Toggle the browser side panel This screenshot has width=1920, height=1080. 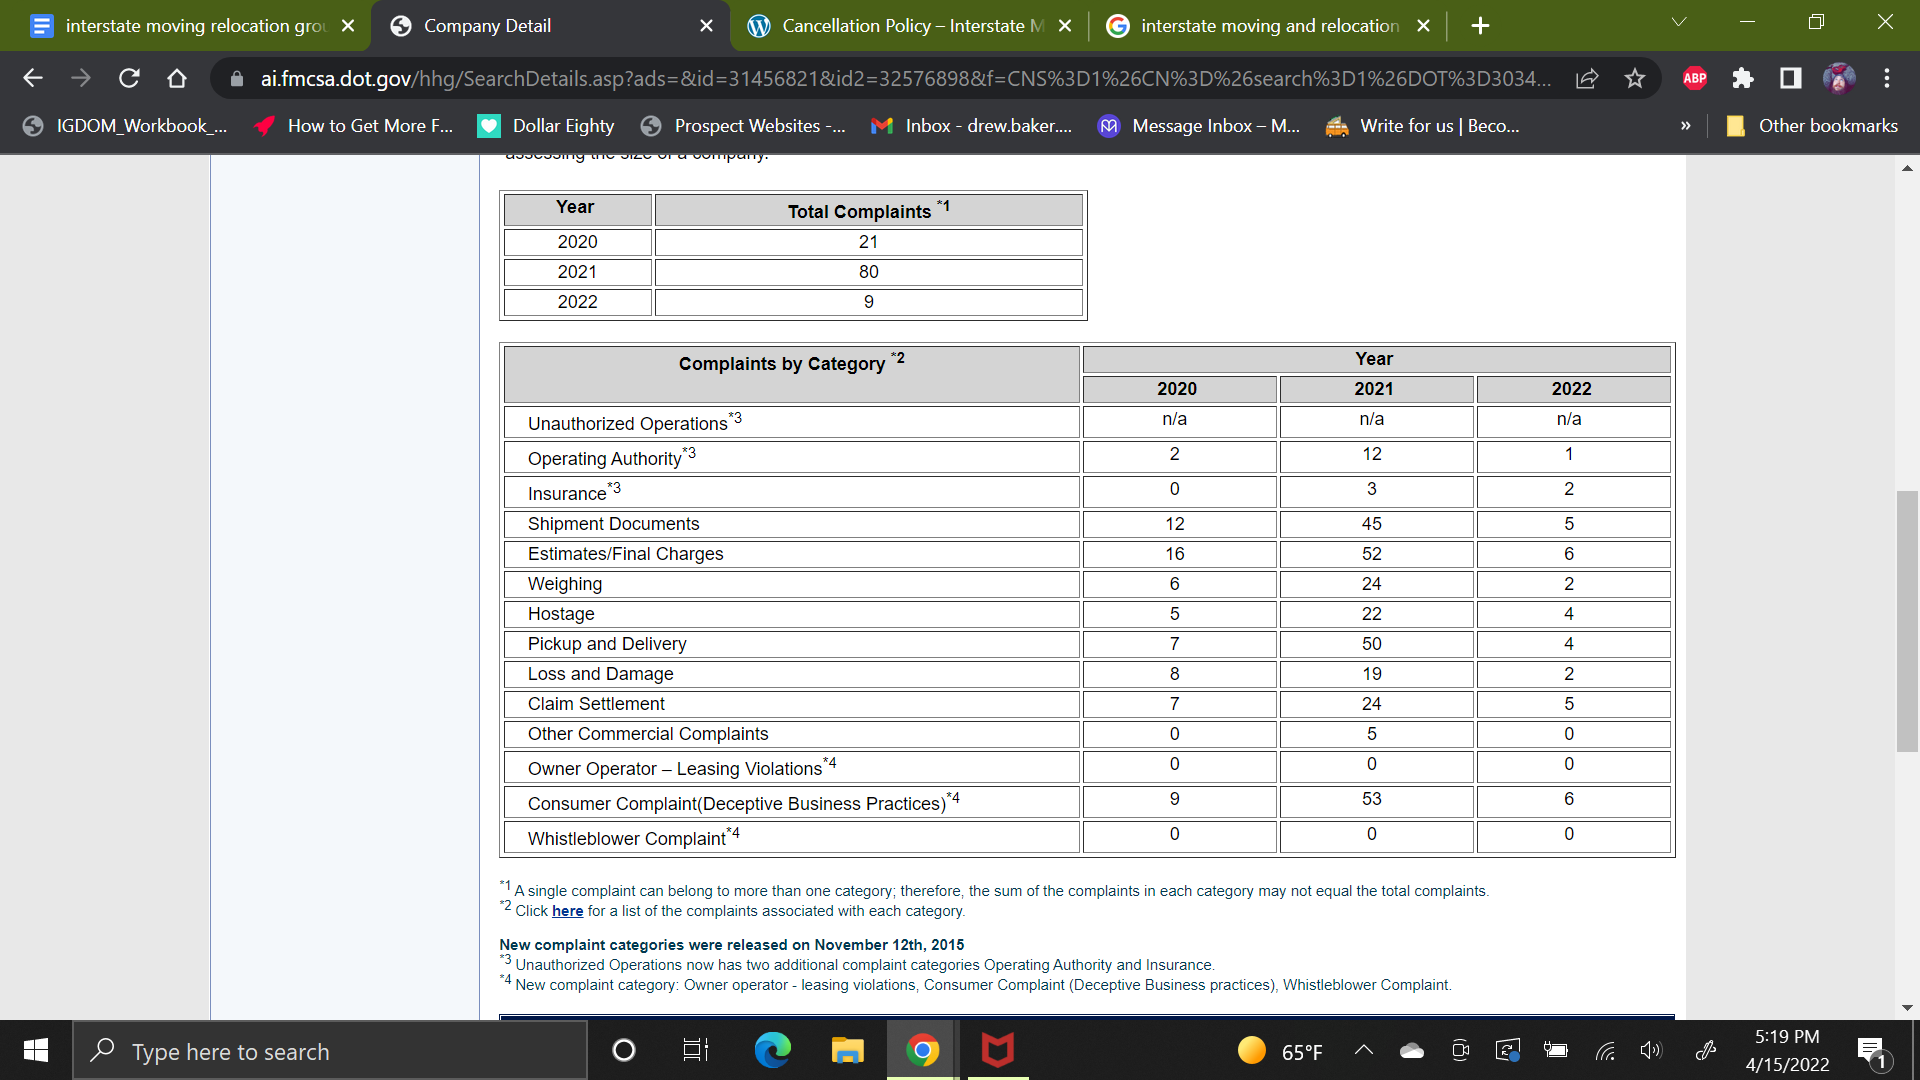1791,78
